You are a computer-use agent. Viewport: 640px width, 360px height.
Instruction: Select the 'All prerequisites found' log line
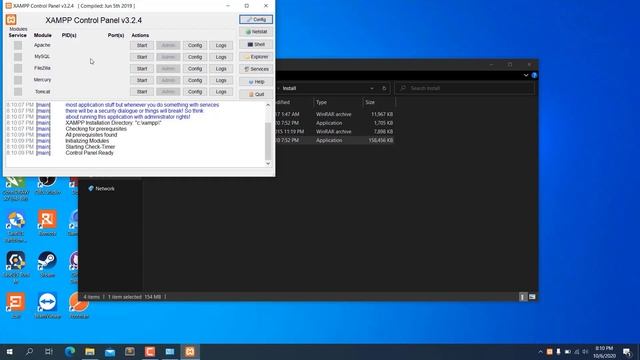[x=91, y=135]
